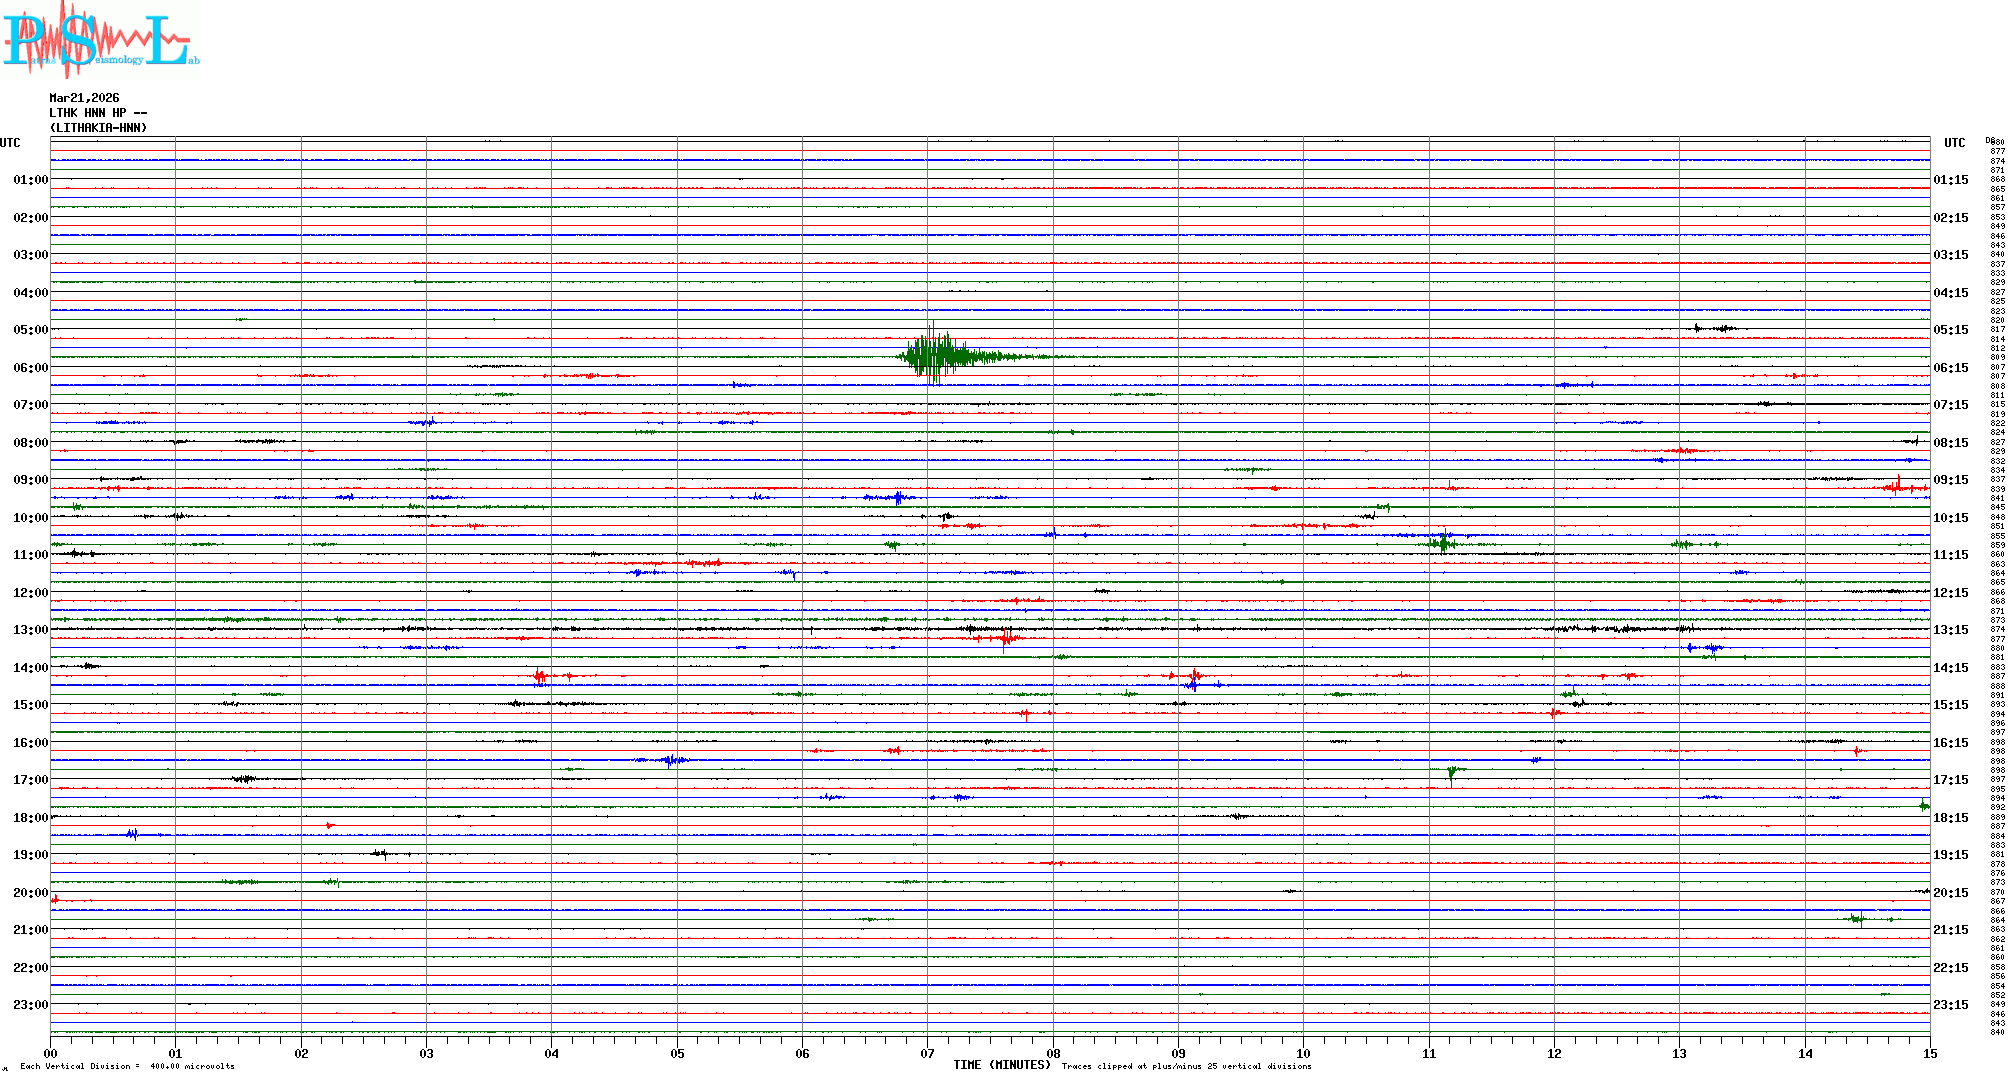This screenshot has width=2010, height=1080.
Task: Click the top-right UTC header label
Action: tap(1954, 143)
